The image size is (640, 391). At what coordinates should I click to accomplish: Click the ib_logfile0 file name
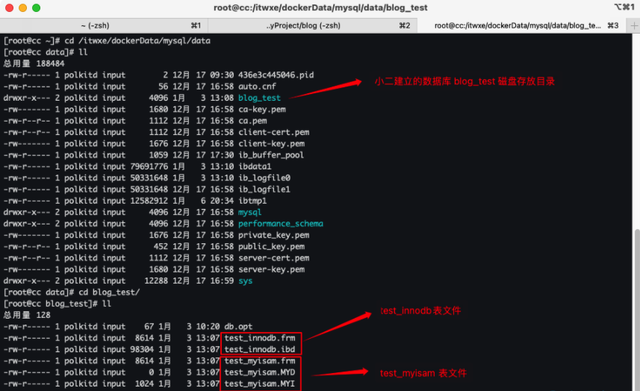point(264,178)
